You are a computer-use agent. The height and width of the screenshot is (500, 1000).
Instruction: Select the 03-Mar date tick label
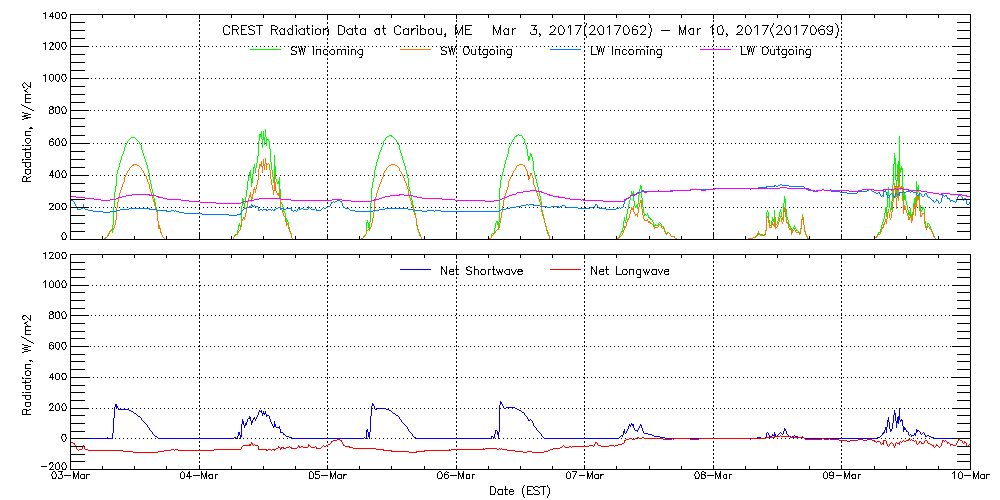click(x=72, y=477)
